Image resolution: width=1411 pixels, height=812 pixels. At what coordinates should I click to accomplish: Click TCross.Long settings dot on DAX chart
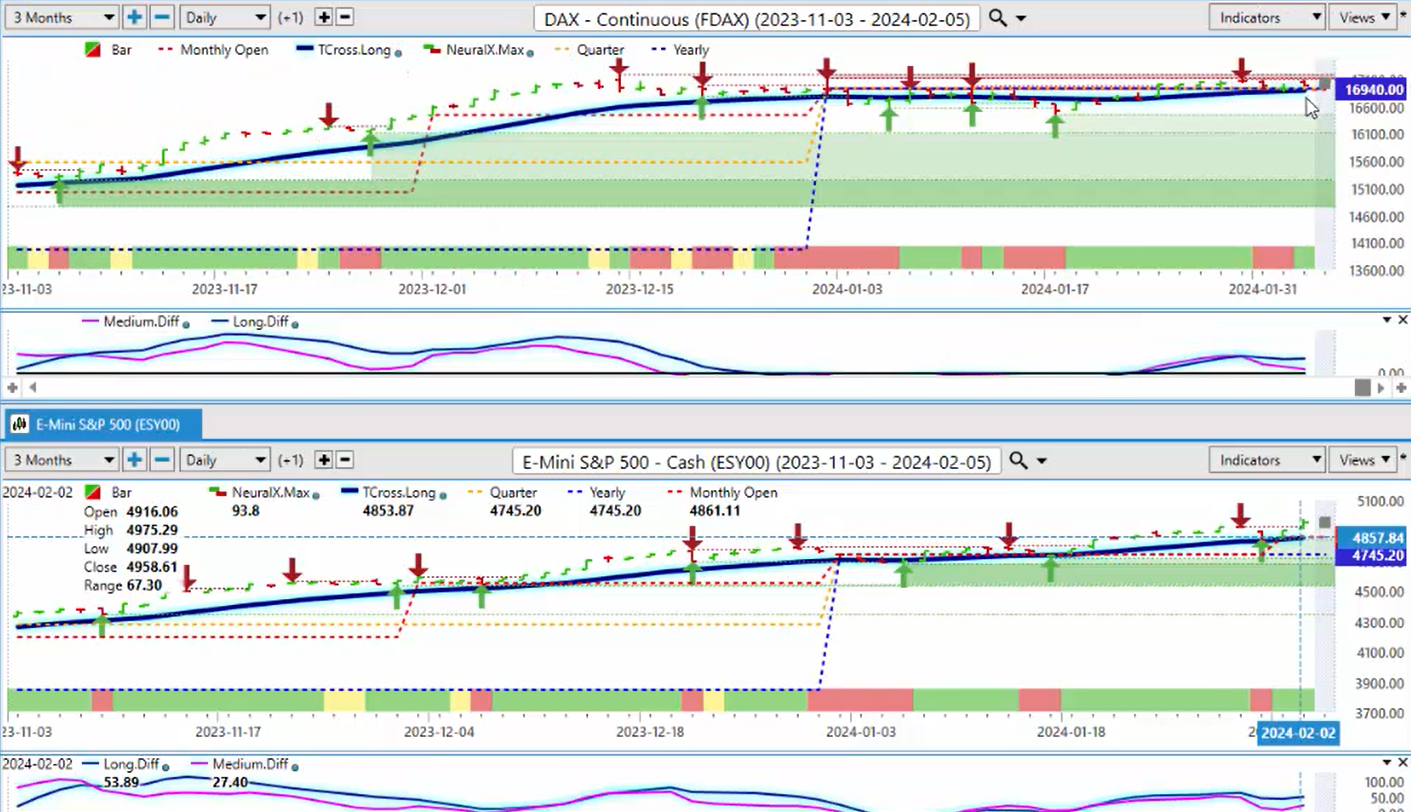click(398, 51)
